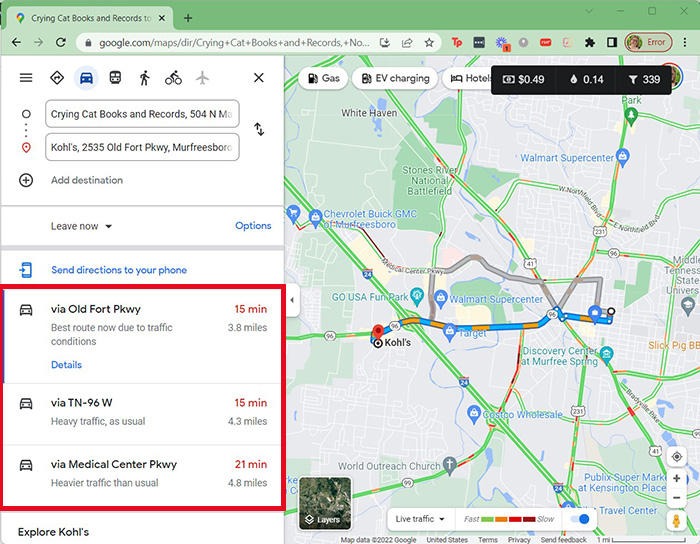Filter map by EV charging
Viewport: 700px width, 544px height.
pos(395,79)
